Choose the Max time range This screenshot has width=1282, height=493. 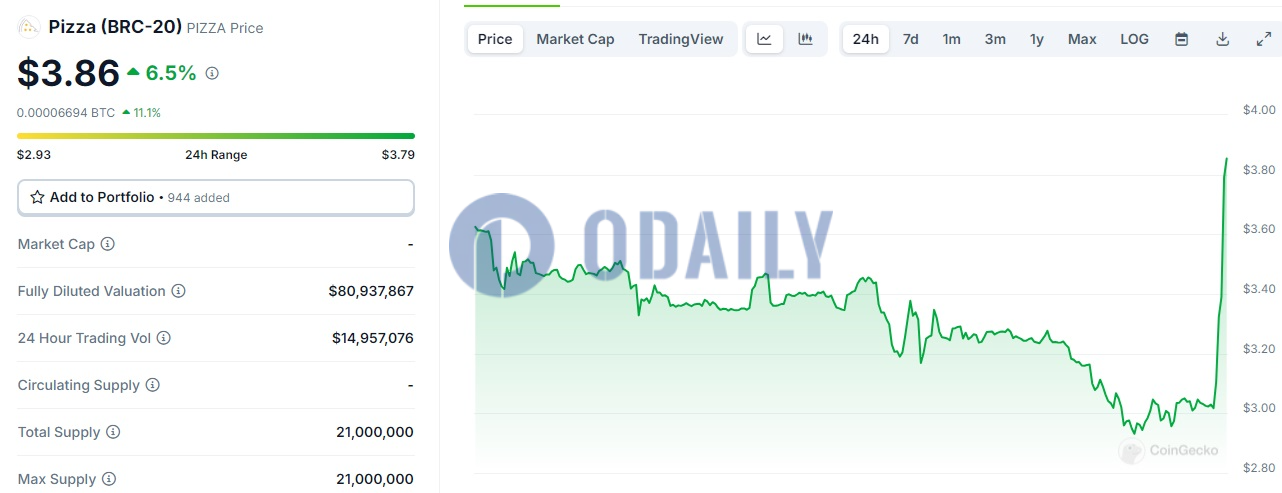(x=1081, y=39)
